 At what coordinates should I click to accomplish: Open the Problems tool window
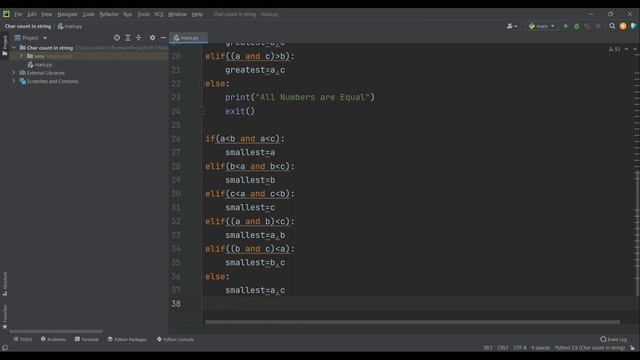tap(53, 339)
